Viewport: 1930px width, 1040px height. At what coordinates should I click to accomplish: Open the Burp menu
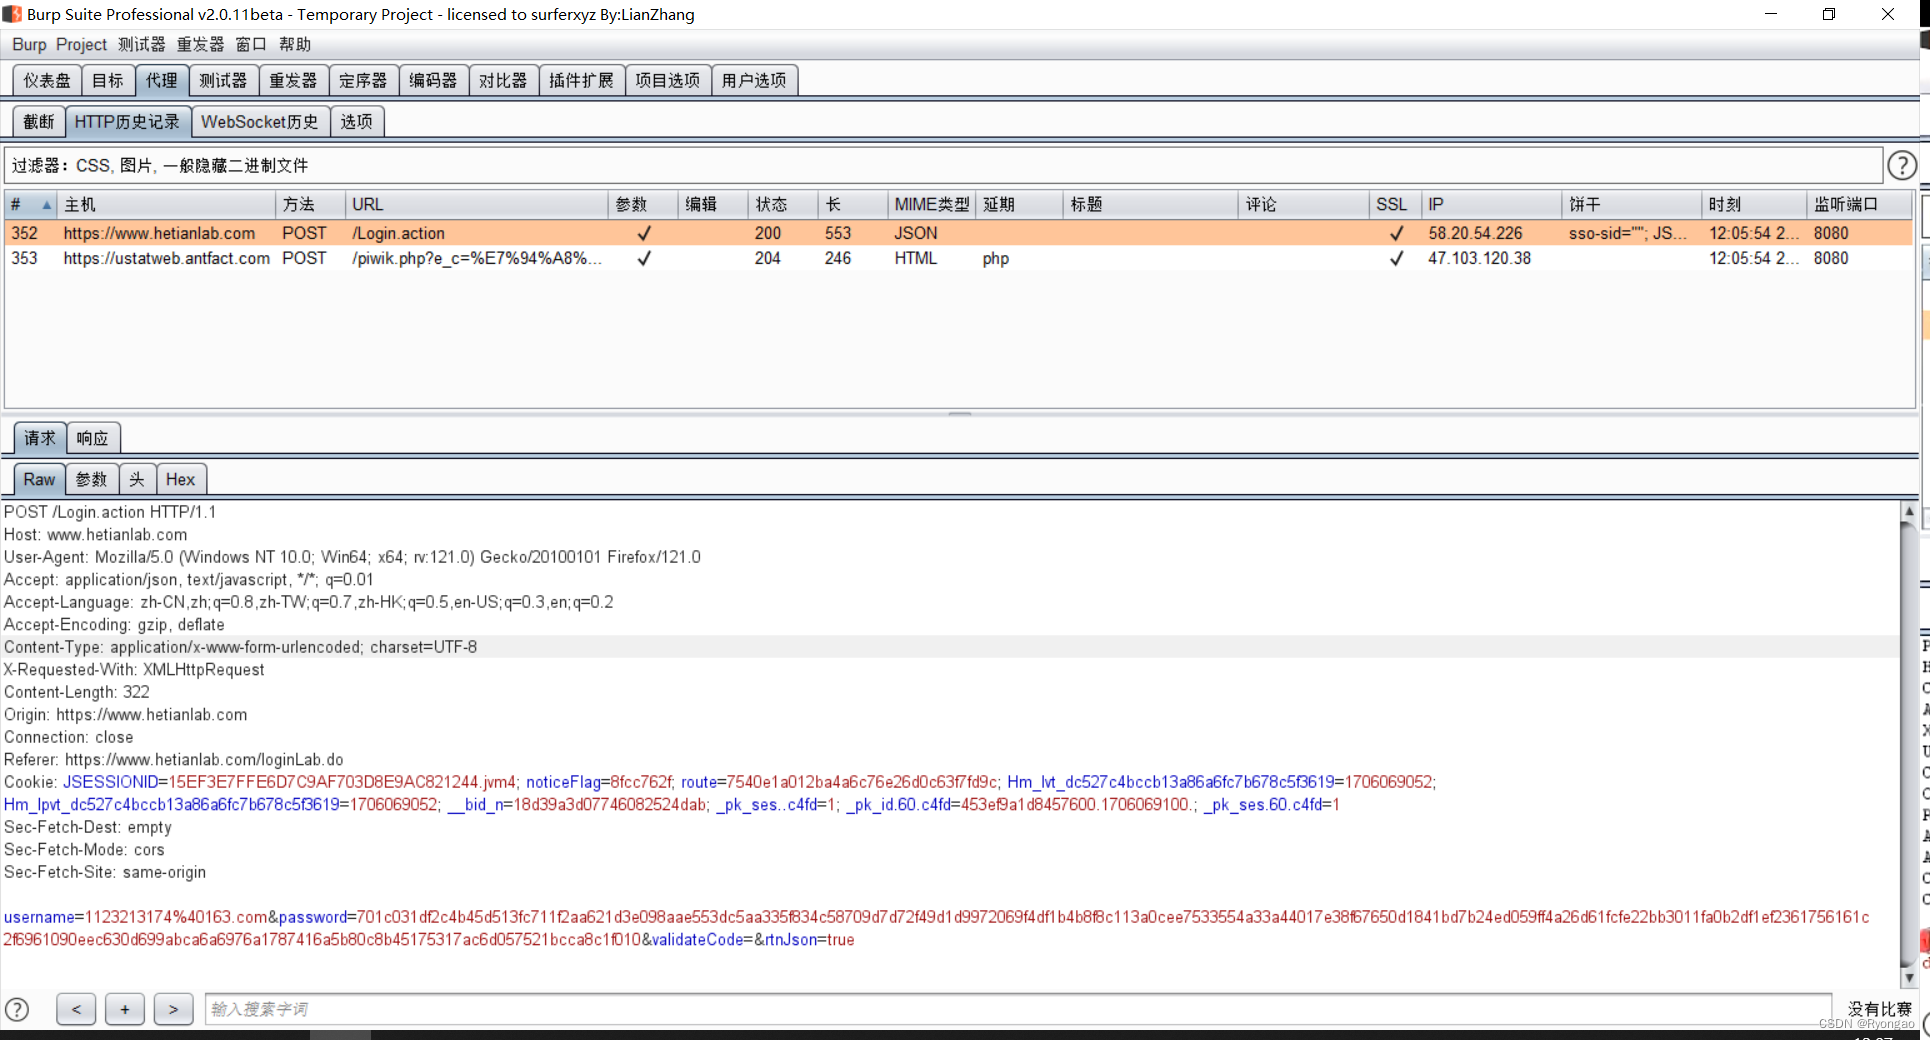[x=29, y=44]
